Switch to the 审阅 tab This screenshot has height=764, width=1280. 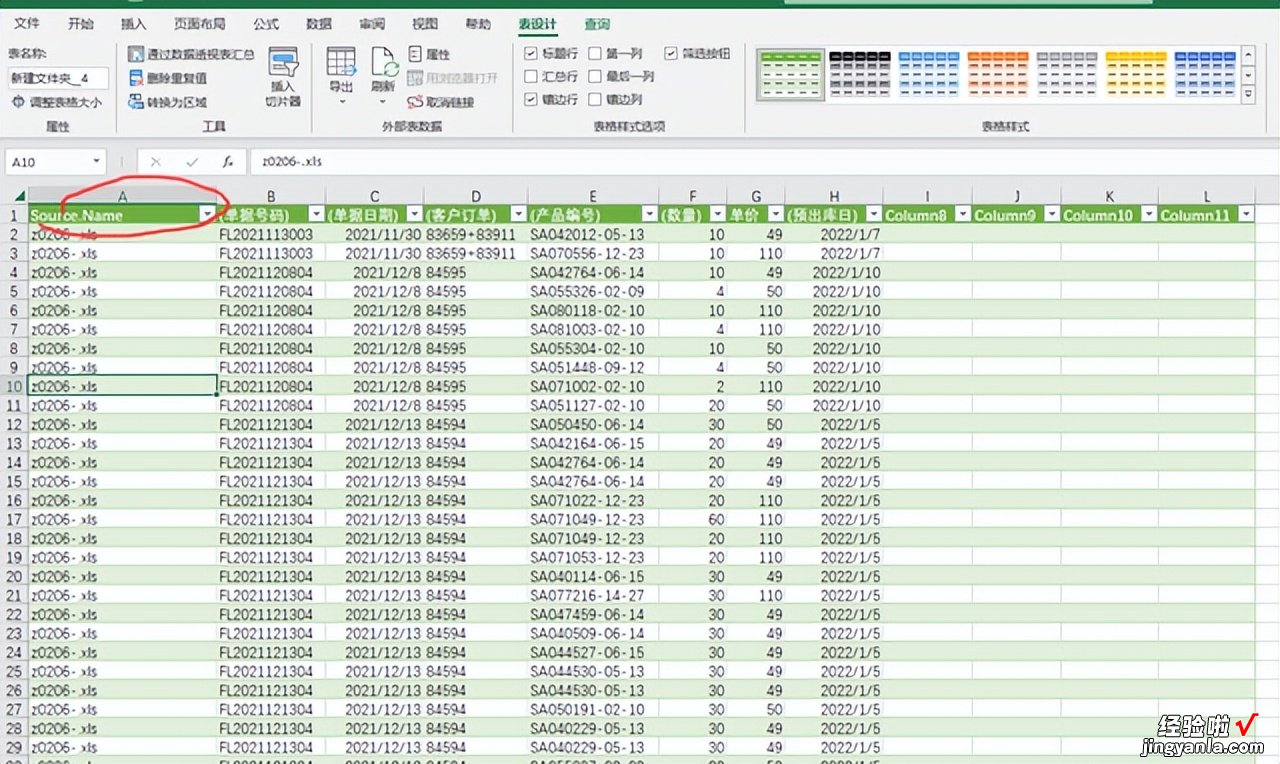coord(372,24)
